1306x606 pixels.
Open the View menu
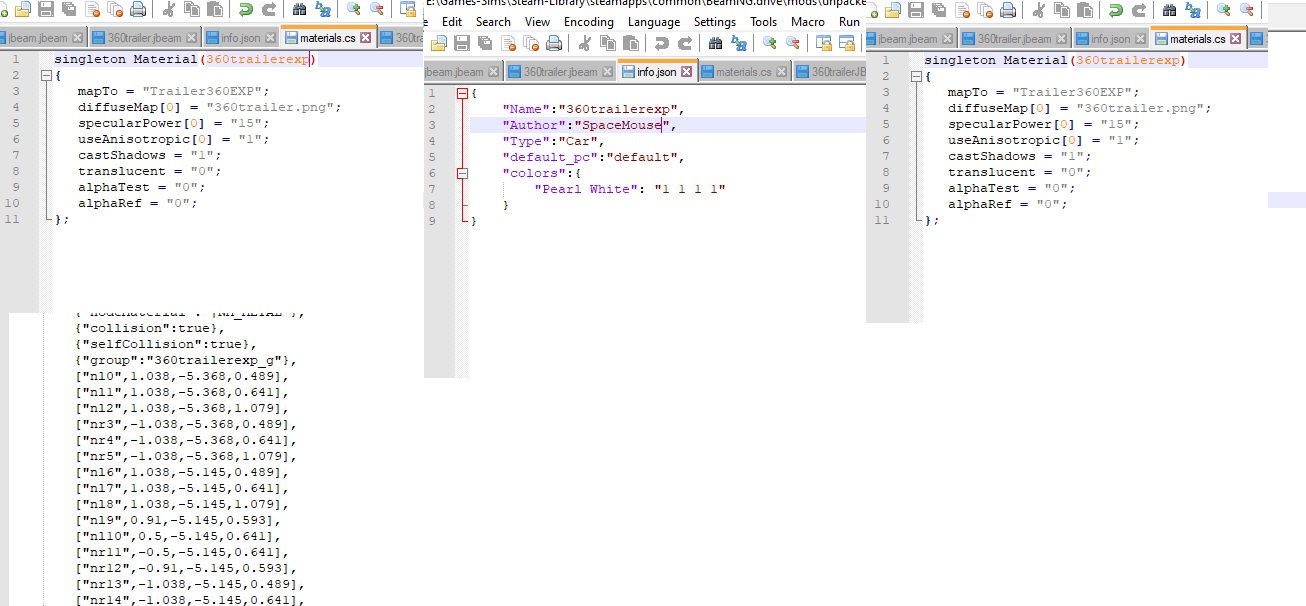[x=537, y=21]
